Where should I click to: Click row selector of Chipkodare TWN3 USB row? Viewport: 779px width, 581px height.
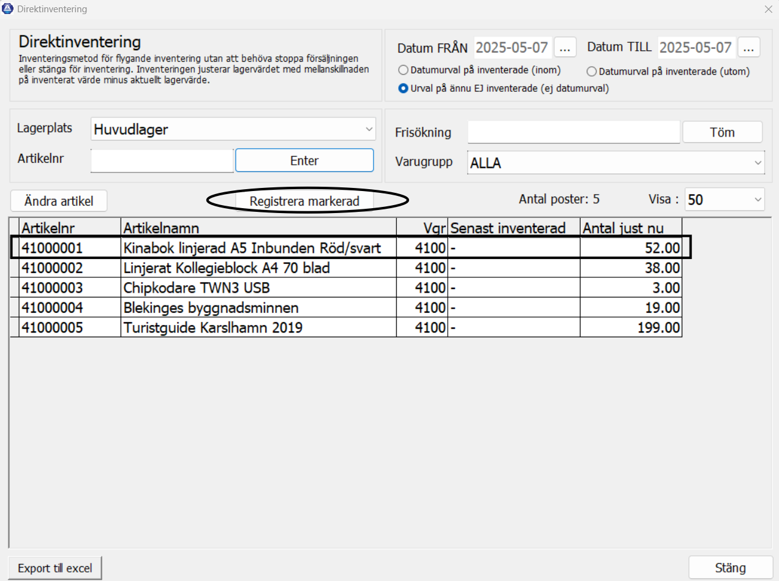(14, 288)
